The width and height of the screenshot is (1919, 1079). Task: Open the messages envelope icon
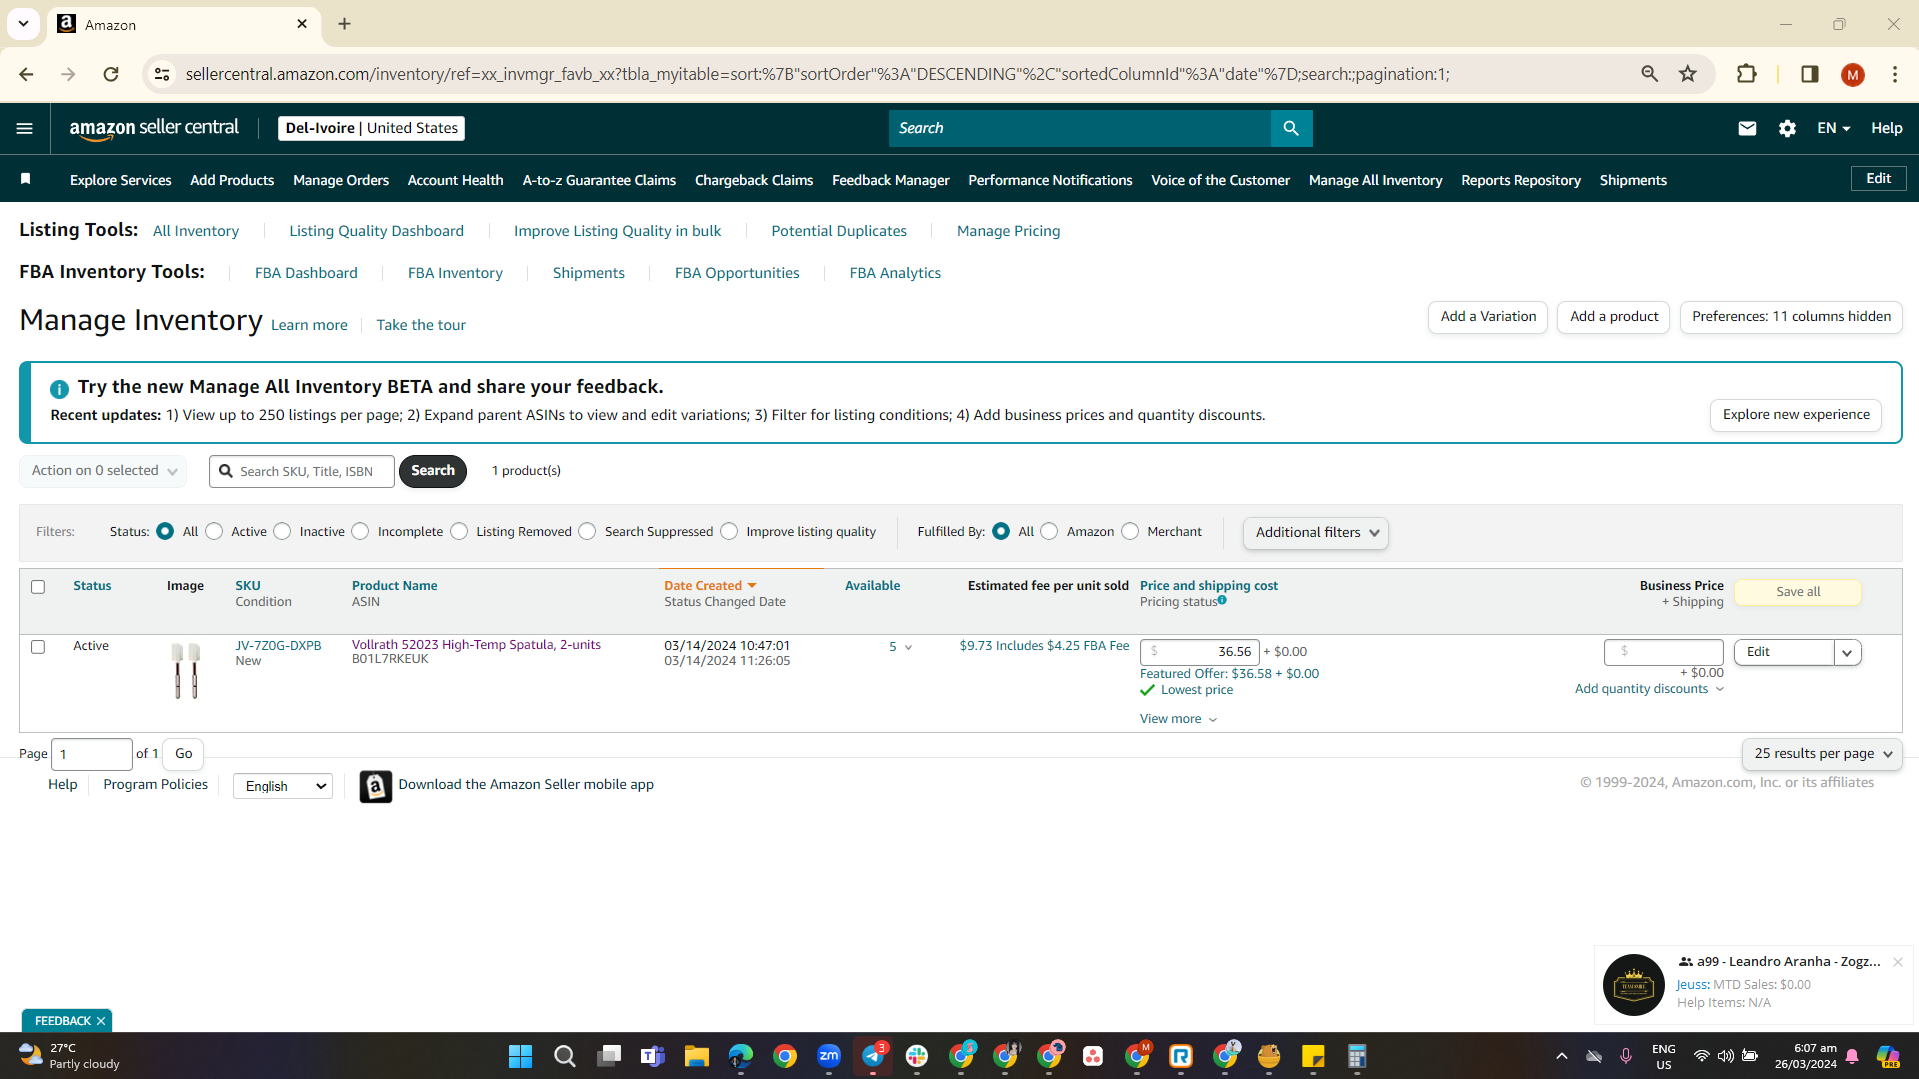(1747, 128)
